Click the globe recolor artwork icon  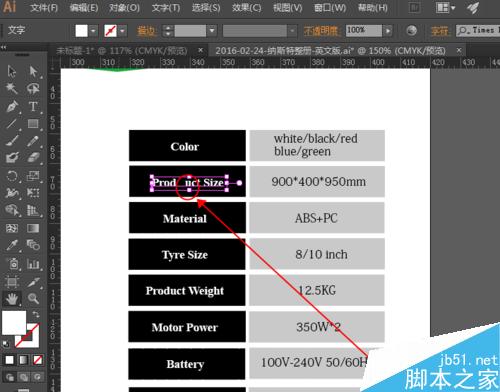point(412,31)
